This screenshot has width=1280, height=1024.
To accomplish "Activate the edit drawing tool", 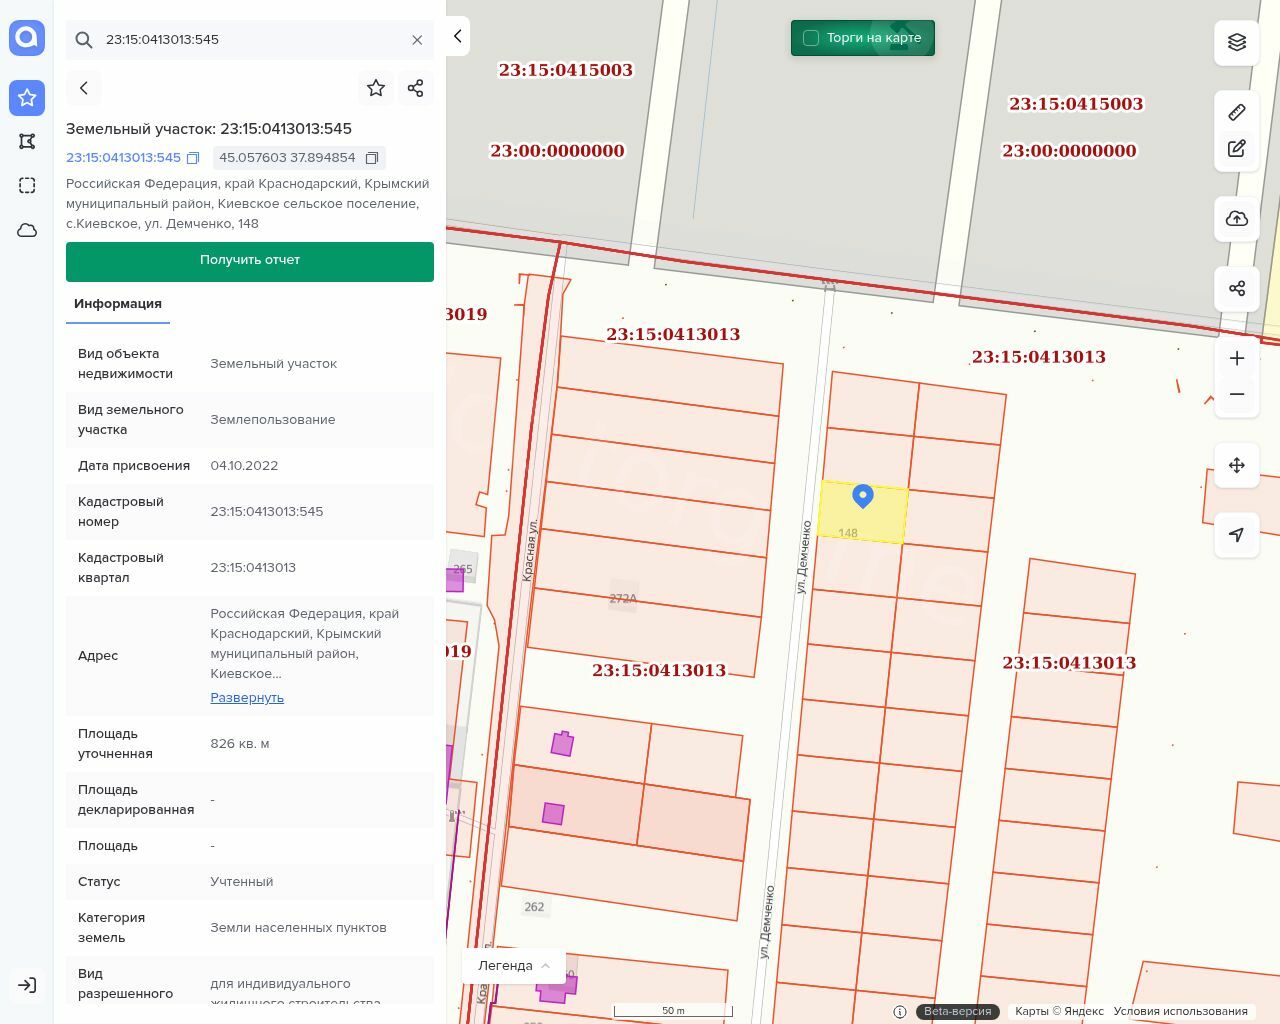I will coord(1237,149).
